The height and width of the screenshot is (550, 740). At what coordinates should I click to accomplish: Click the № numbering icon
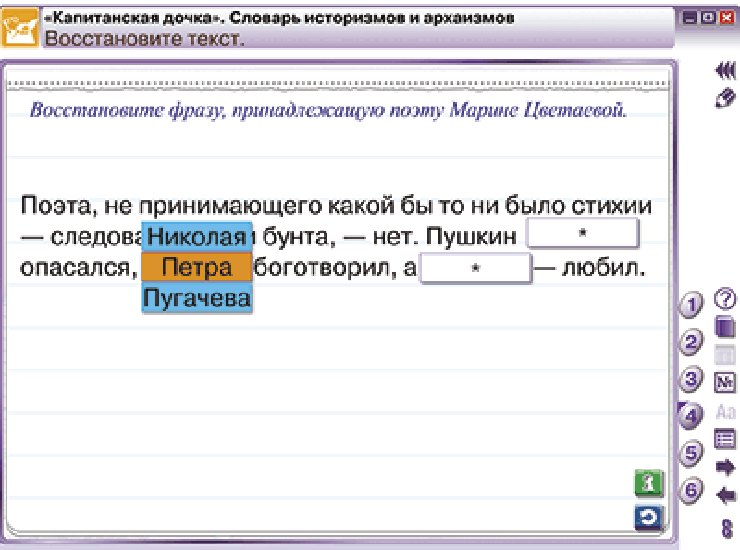tap(725, 382)
